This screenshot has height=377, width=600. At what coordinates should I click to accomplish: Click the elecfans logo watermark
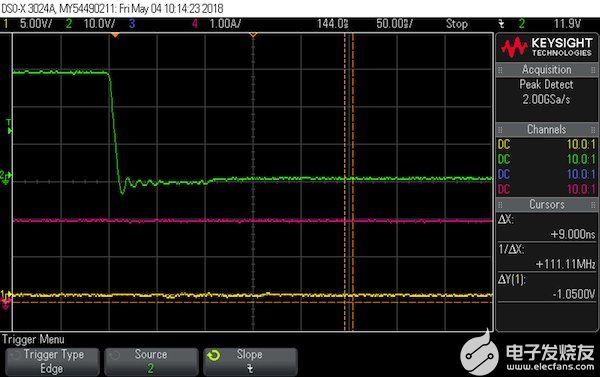click(528, 353)
